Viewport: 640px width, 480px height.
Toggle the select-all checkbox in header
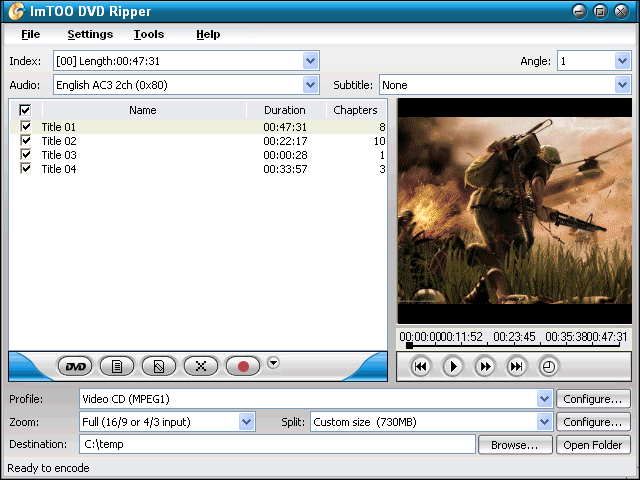25,110
